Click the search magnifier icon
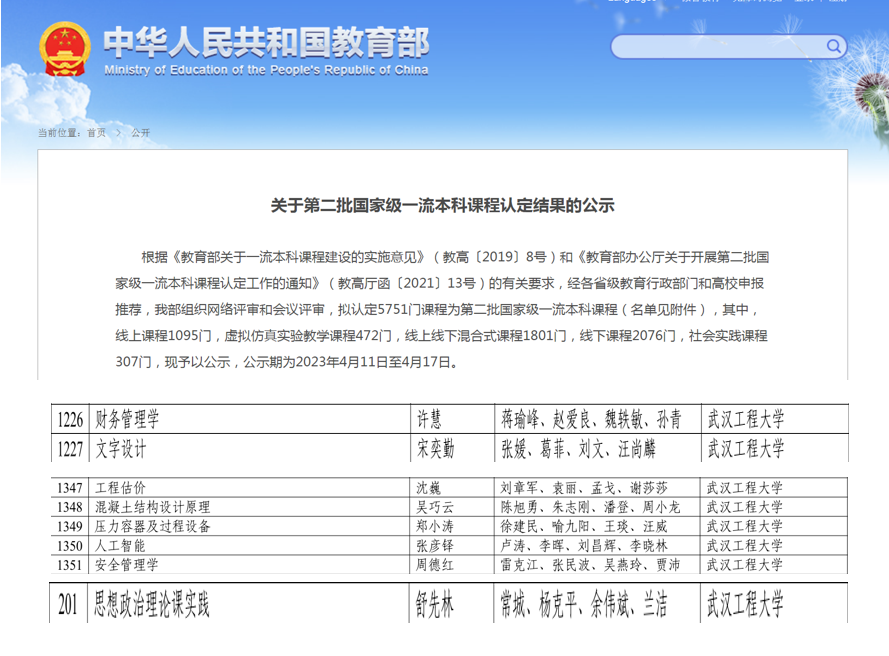Viewport: 889px width, 656px height. pyautogui.click(x=833, y=46)
